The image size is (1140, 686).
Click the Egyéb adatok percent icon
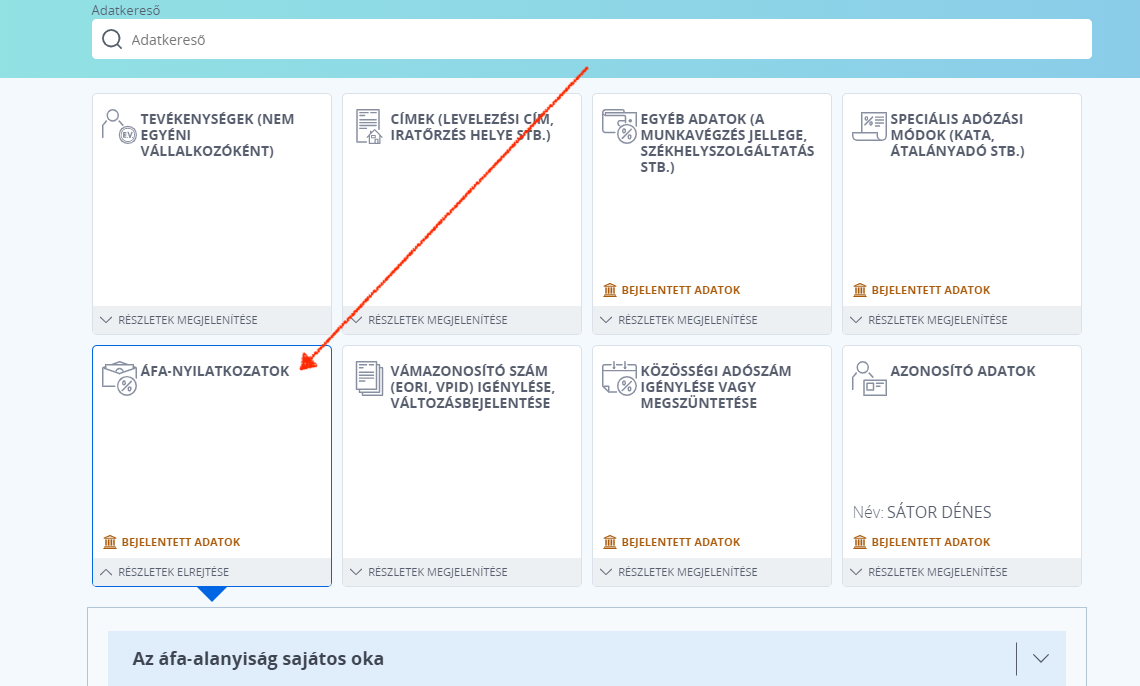pyautogui.click(x=619, y=126)
